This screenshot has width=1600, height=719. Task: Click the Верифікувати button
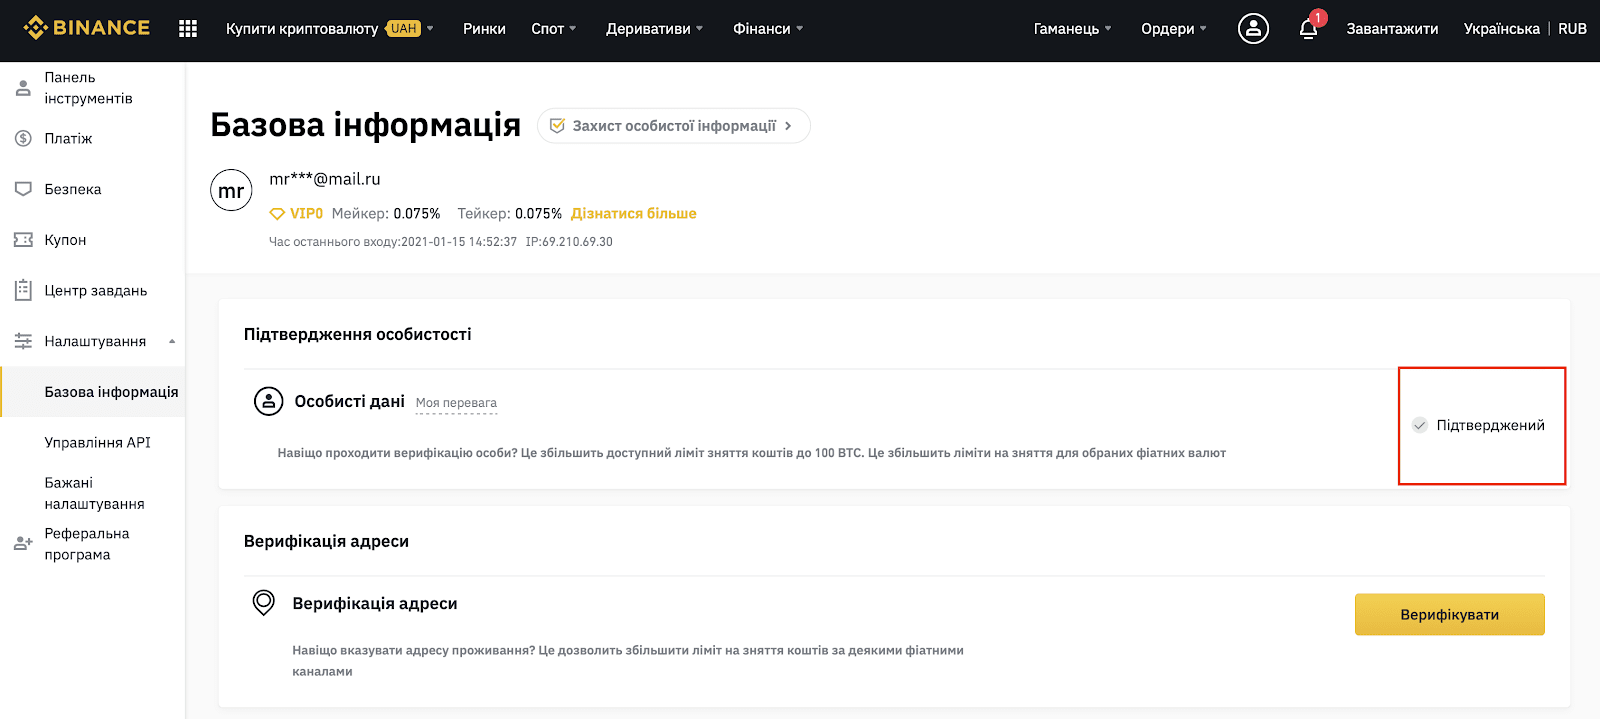pos(1449,614)
